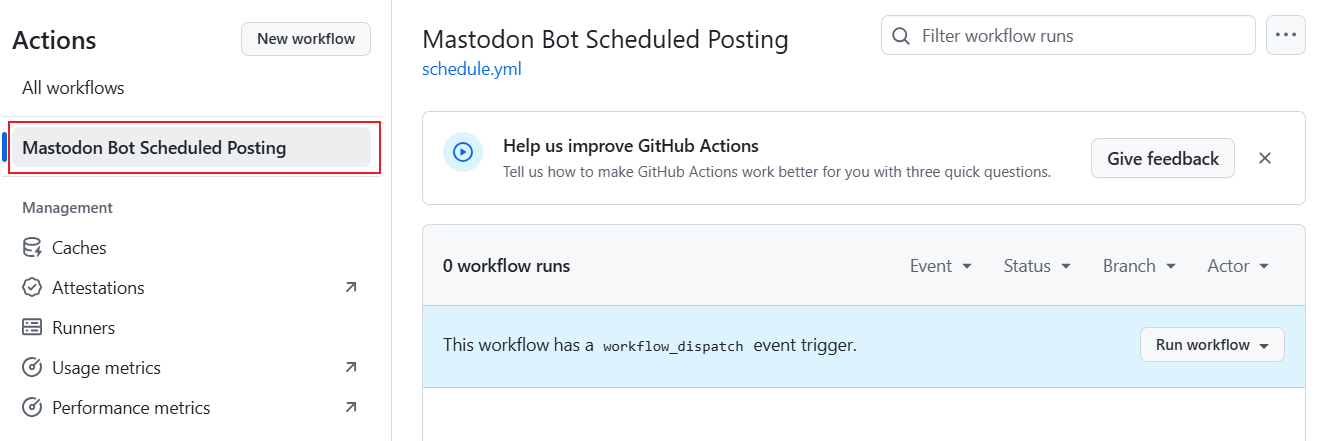
Task: Click the Caches database icon
Action: coord(32,248)
